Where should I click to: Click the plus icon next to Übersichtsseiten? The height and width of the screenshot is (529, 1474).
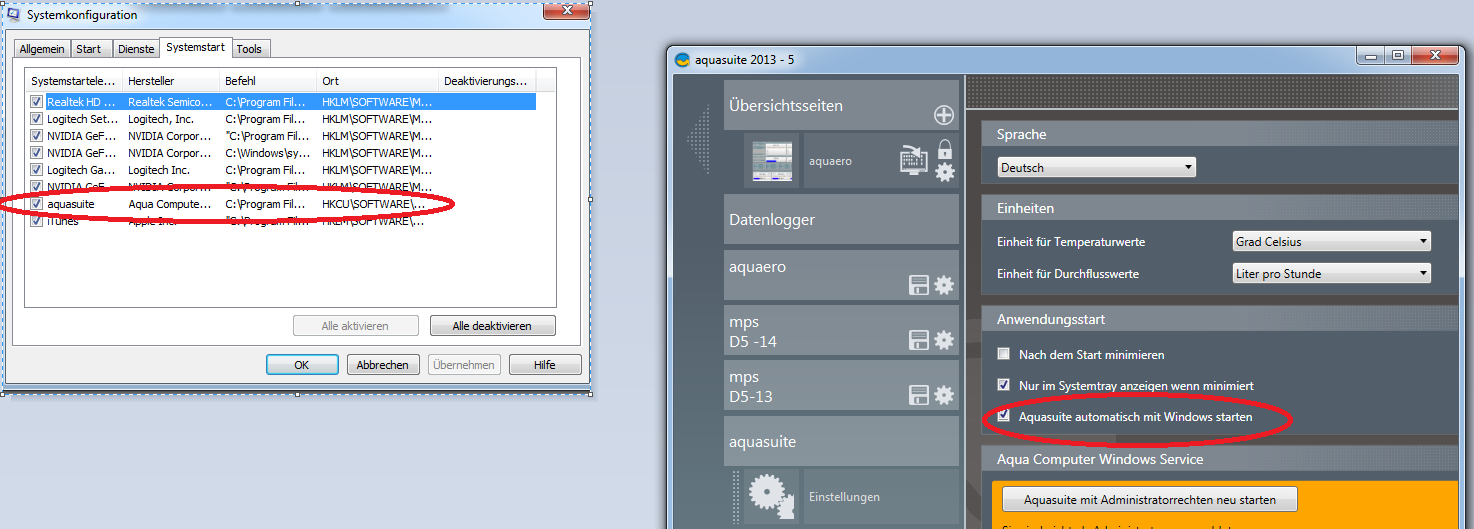click(x=943, y=115)
